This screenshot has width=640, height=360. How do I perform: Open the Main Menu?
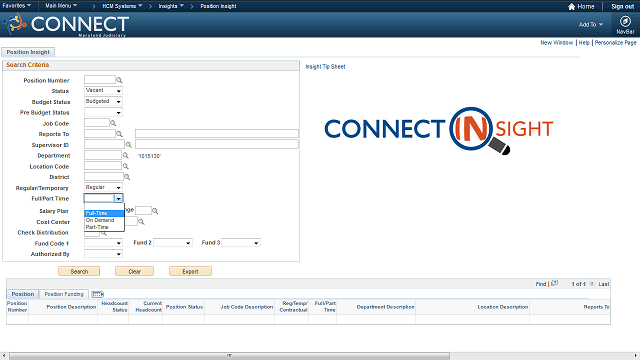coord(61,6)
